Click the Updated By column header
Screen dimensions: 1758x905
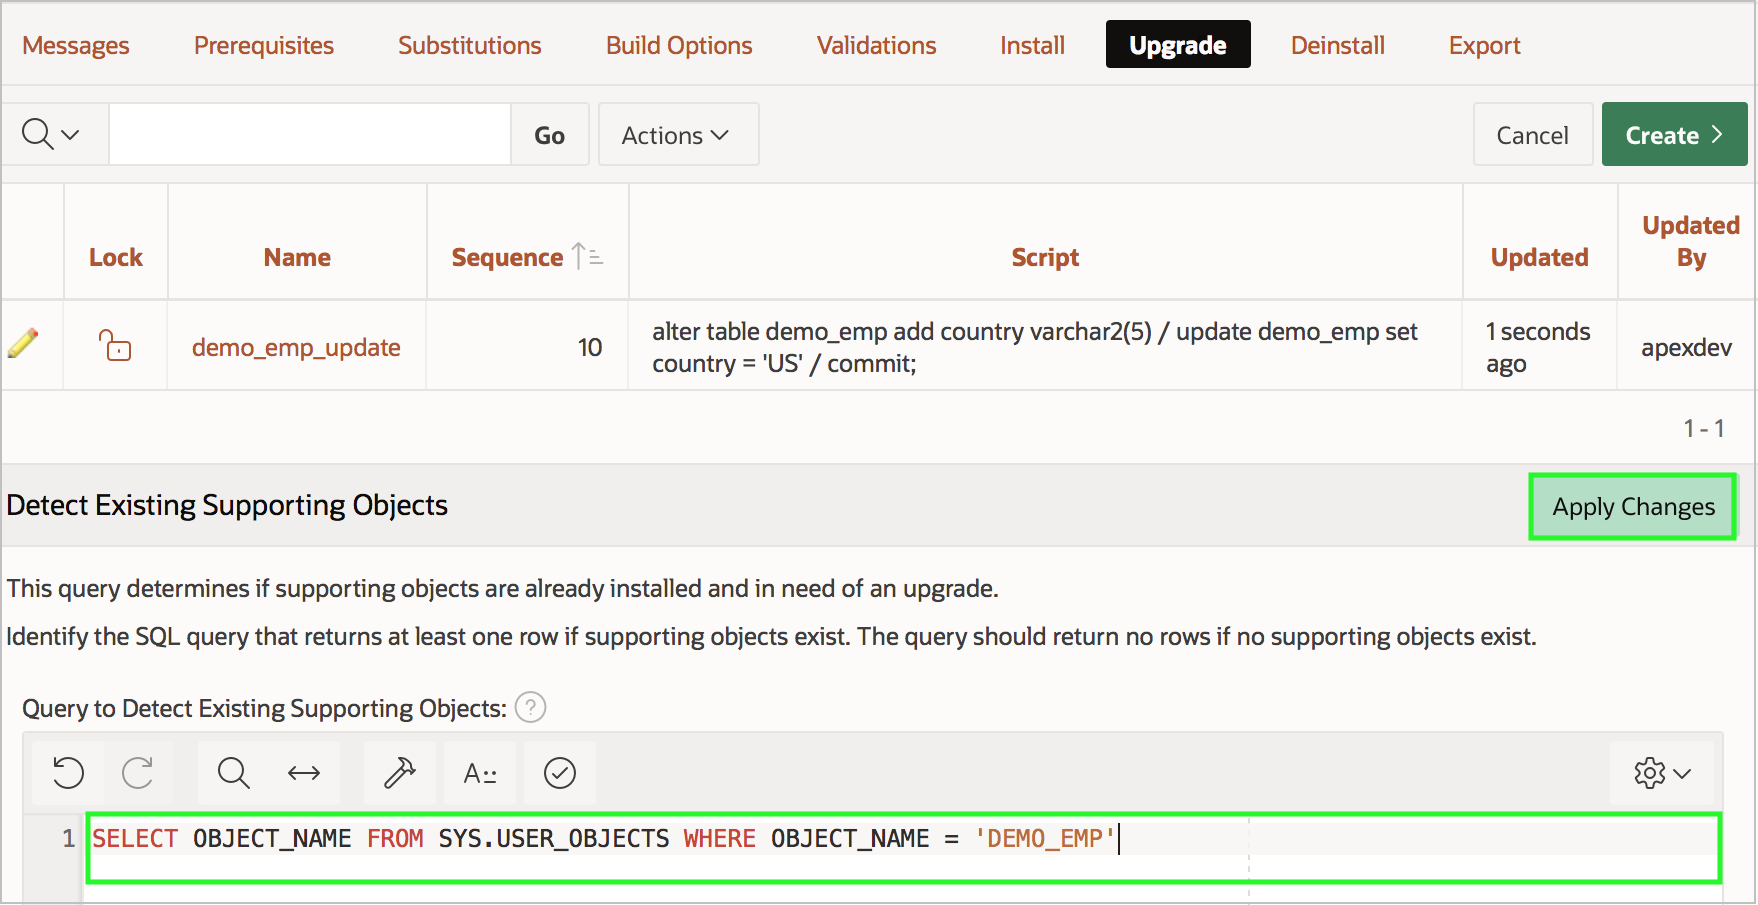[x=1691, y=241]
